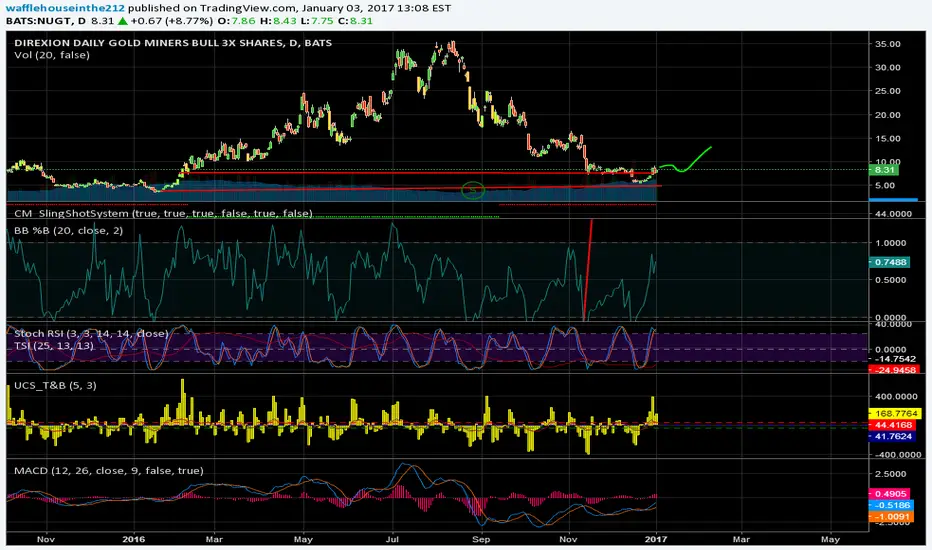Click the Mar label following 2016
Viewport: 932px width, 550px height.
pyautogui.click(x=214, y=539)
